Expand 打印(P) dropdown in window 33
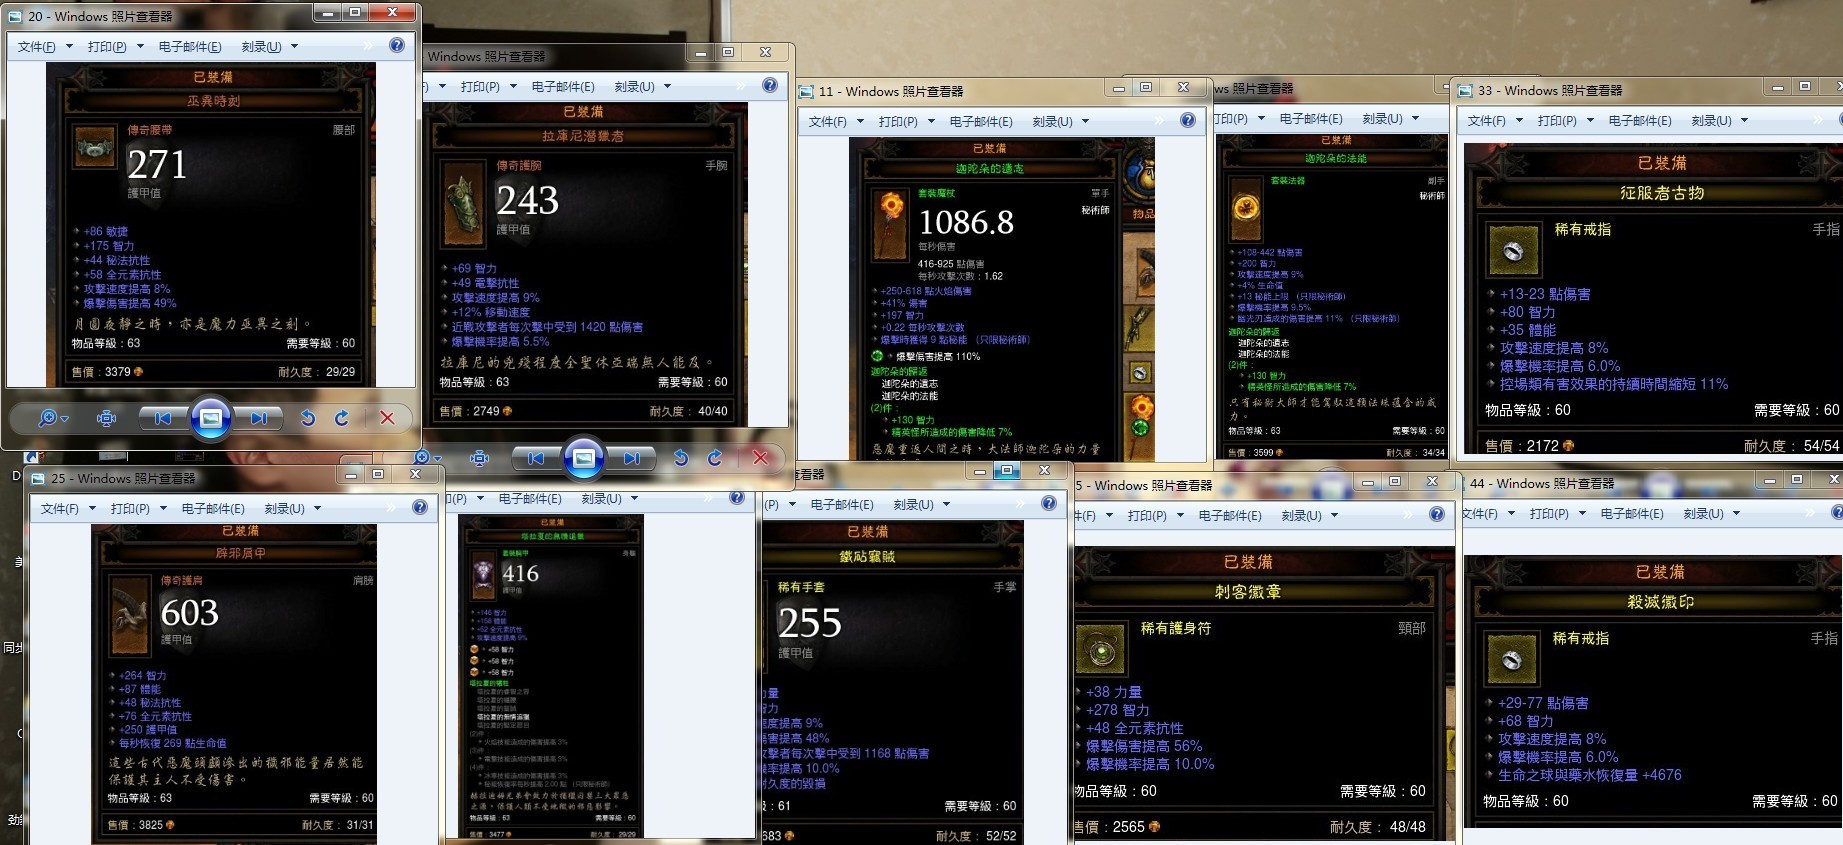Image resolution: width=1843 pixels, height=845 pixels. (x=1590, y=120)
